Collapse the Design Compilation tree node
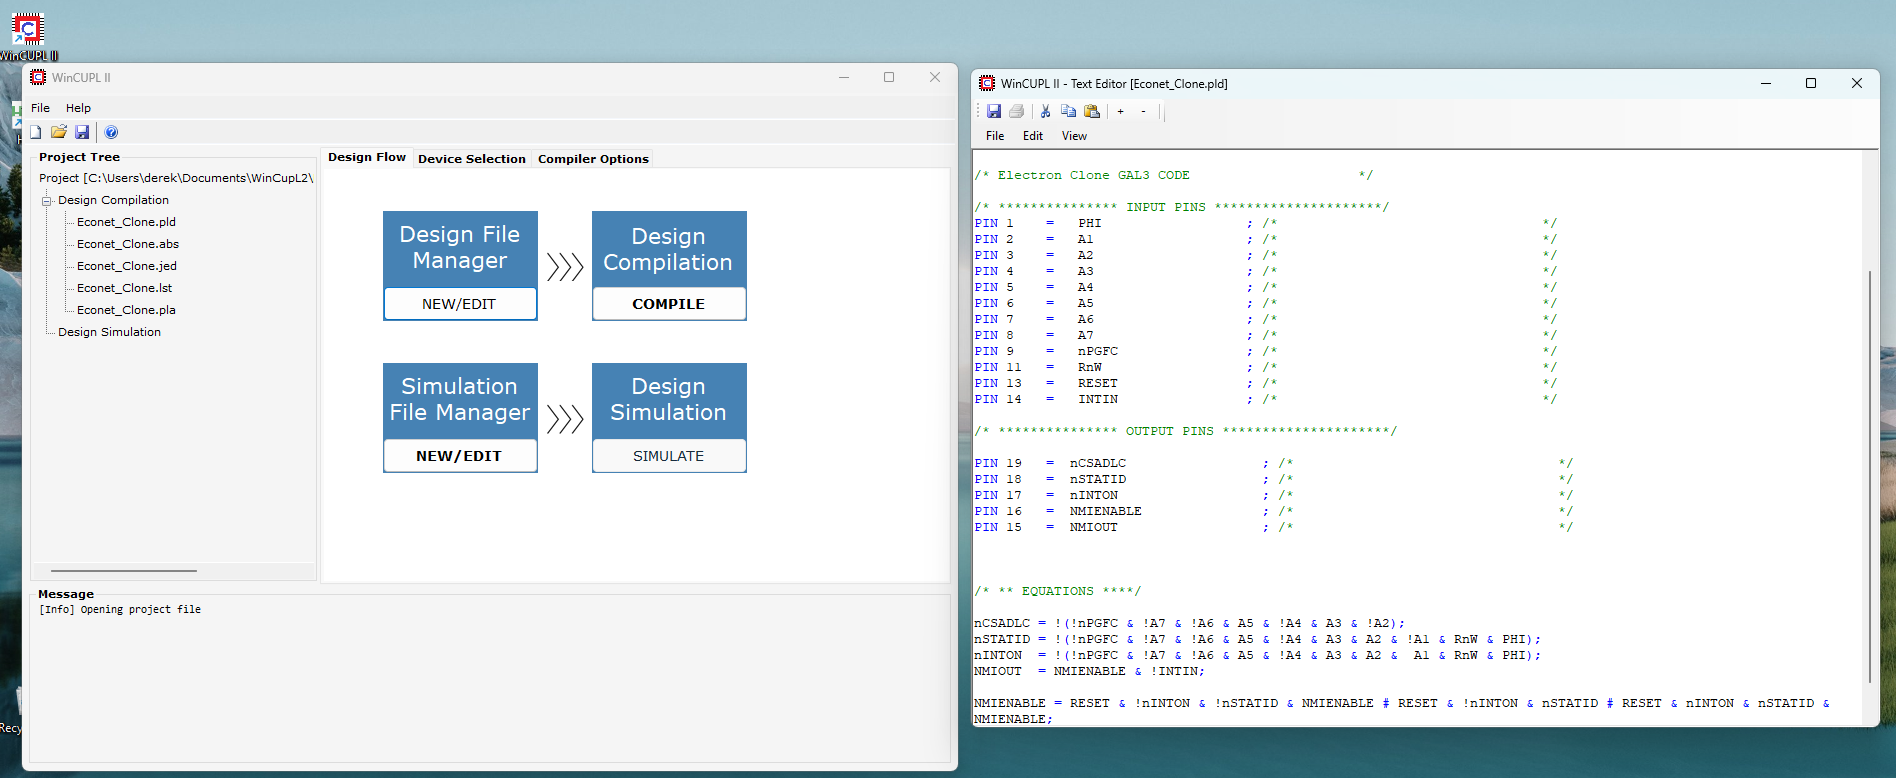 click(46, 201)
